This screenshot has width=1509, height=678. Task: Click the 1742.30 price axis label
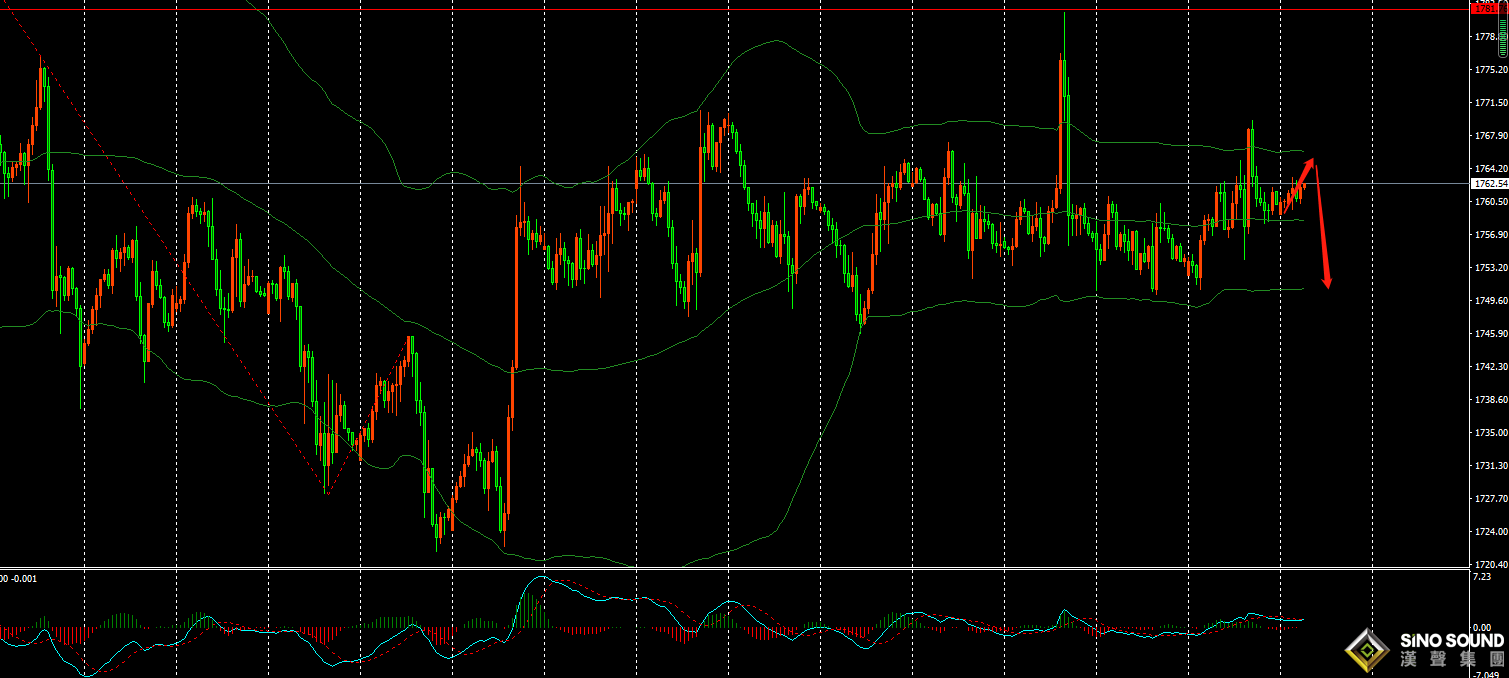1489,367
